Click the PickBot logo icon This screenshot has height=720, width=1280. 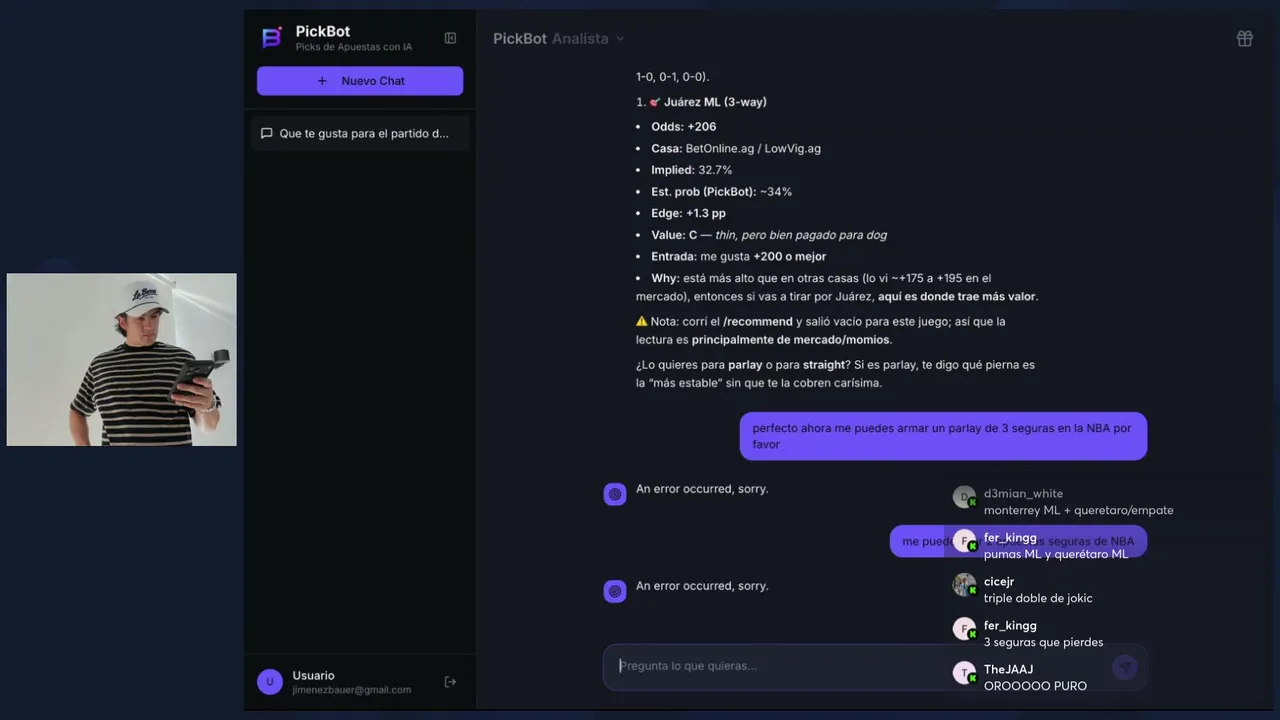click(272, 38)
